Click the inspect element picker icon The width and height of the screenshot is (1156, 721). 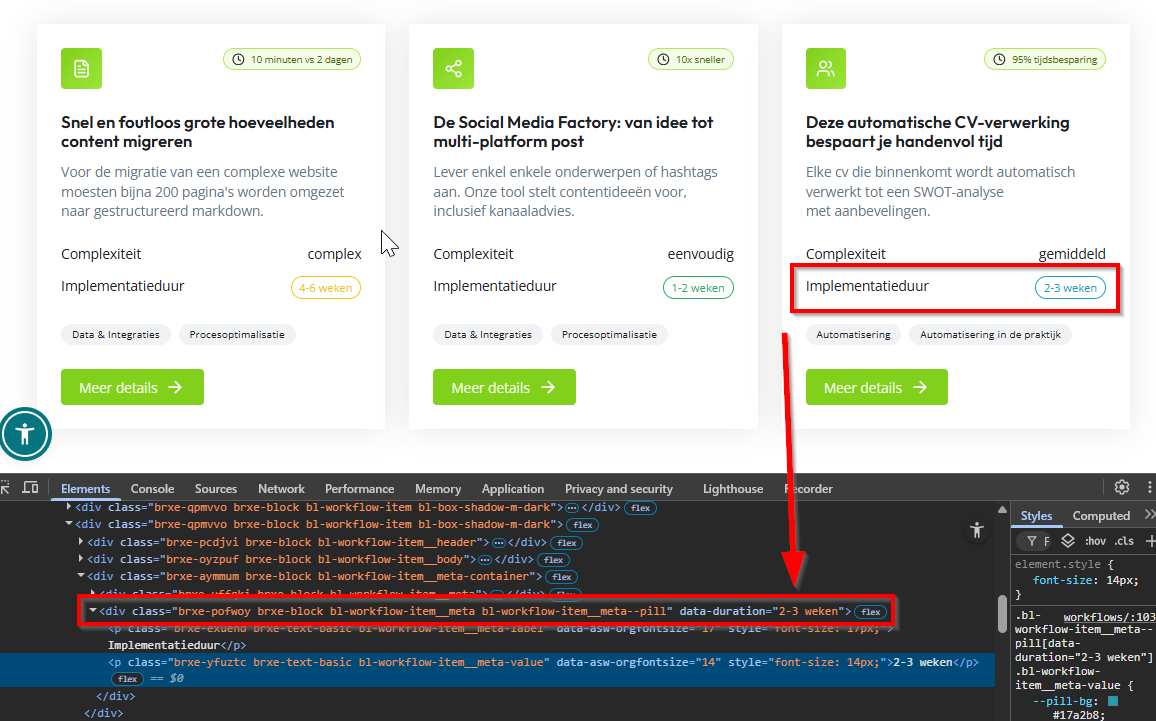click(x=5, y=488)
